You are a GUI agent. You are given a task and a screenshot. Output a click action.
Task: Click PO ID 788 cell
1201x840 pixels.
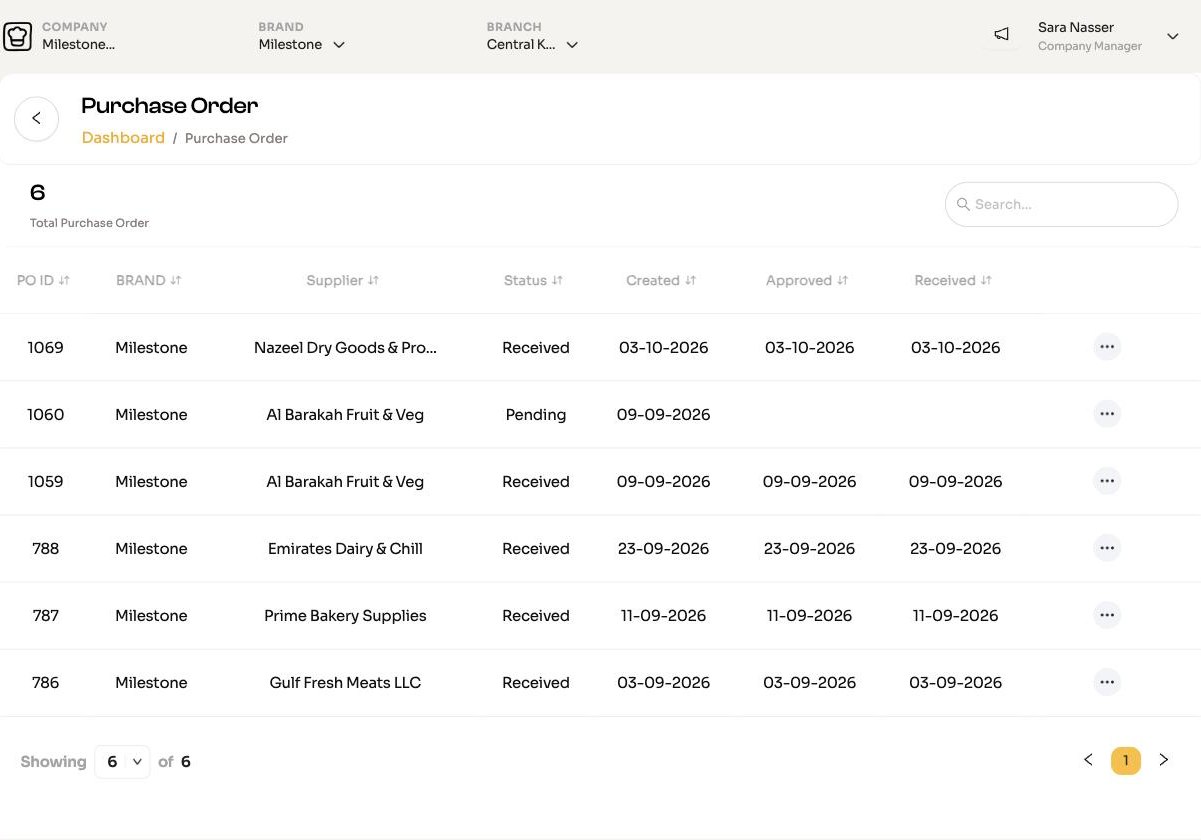[45, 549]
